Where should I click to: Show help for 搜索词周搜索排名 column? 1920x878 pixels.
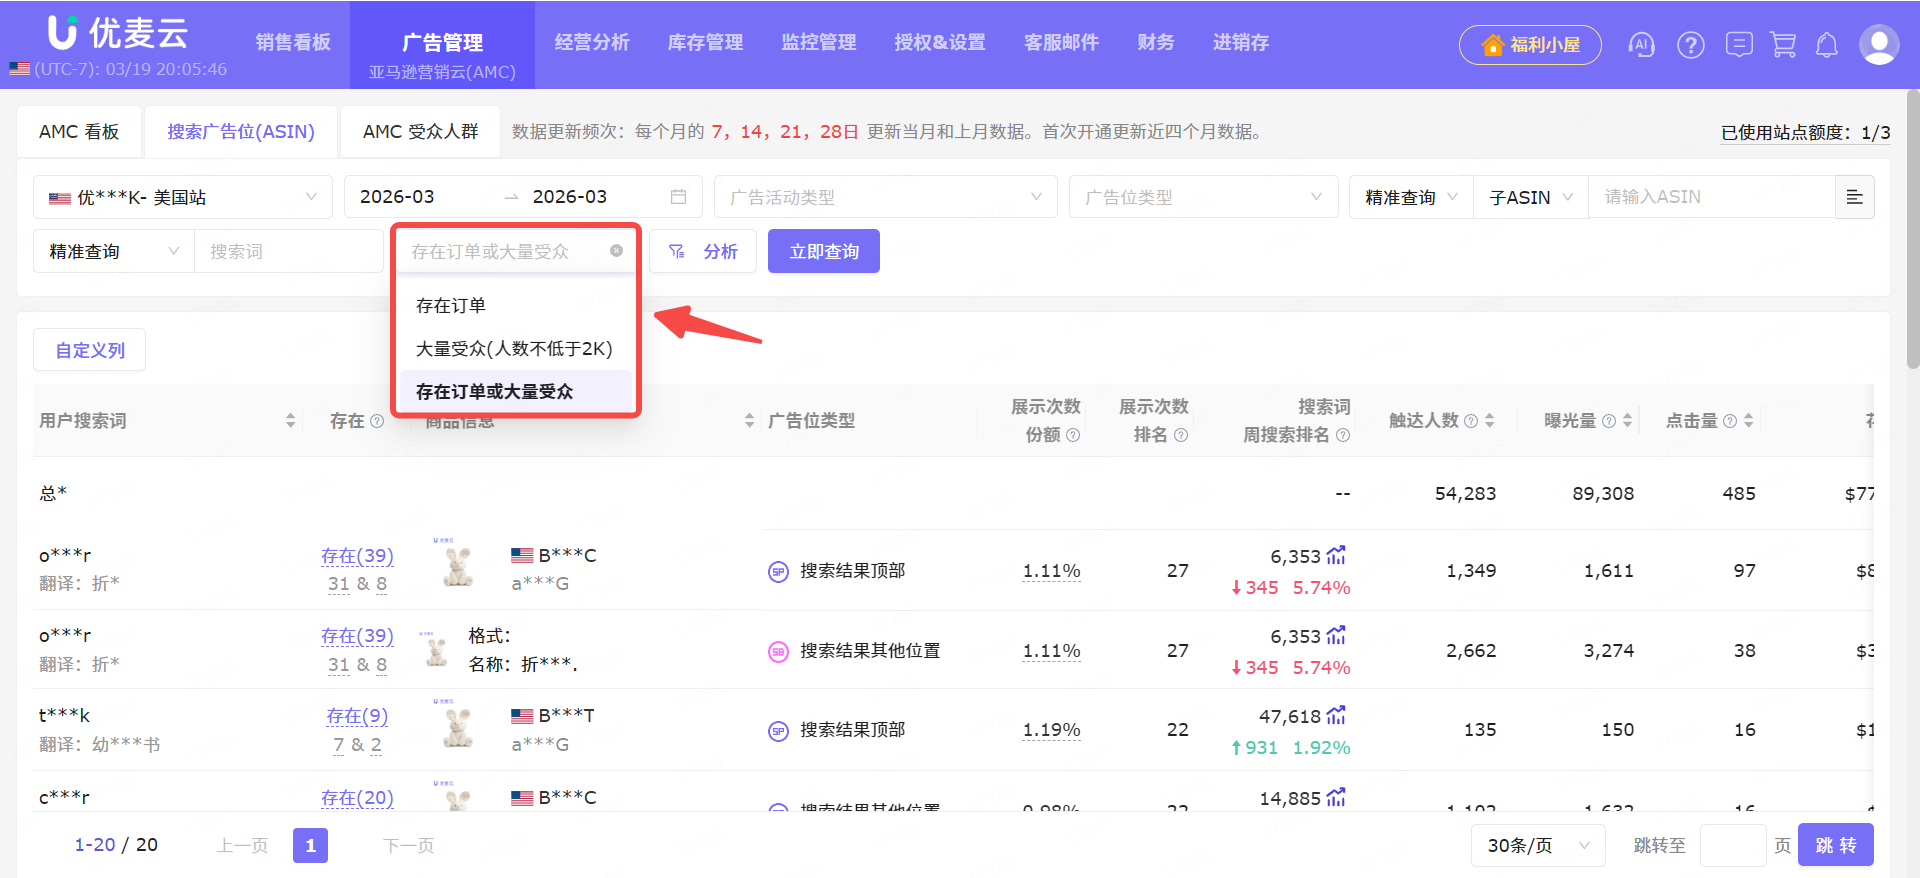pyautogui.click(x=1343, y=435)
